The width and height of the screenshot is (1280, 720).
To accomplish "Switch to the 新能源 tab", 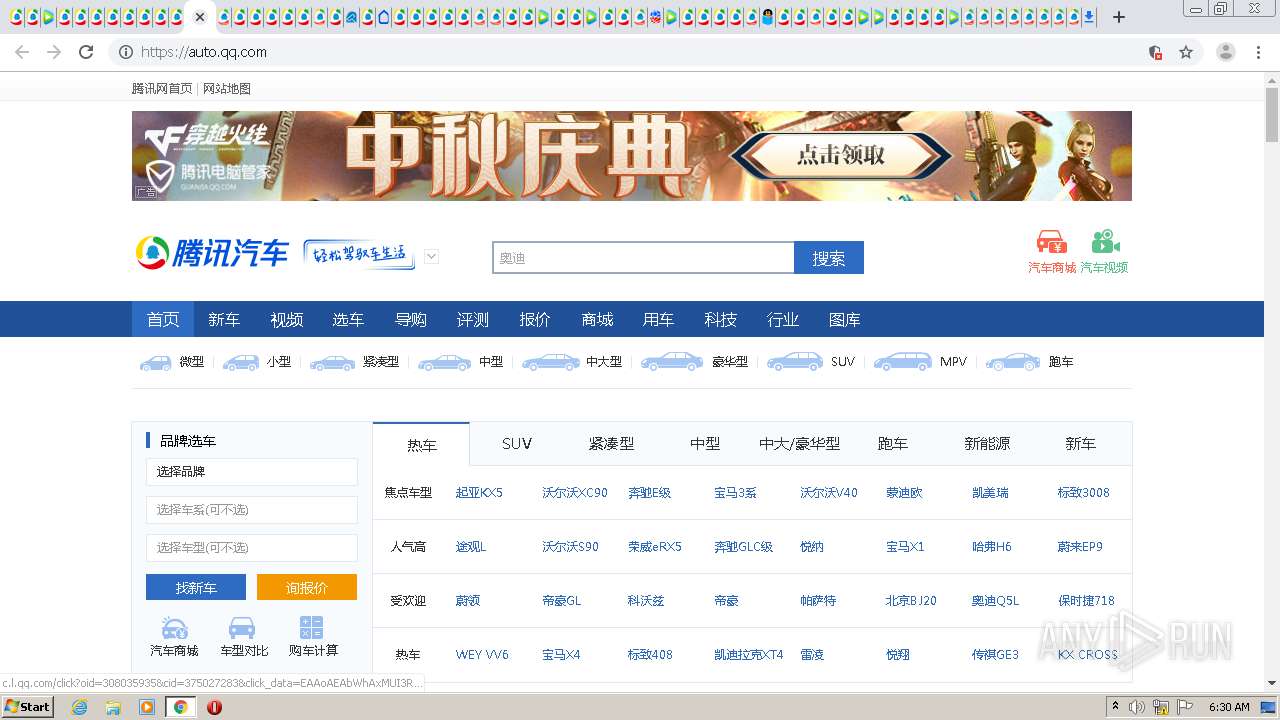I will 987,444.
